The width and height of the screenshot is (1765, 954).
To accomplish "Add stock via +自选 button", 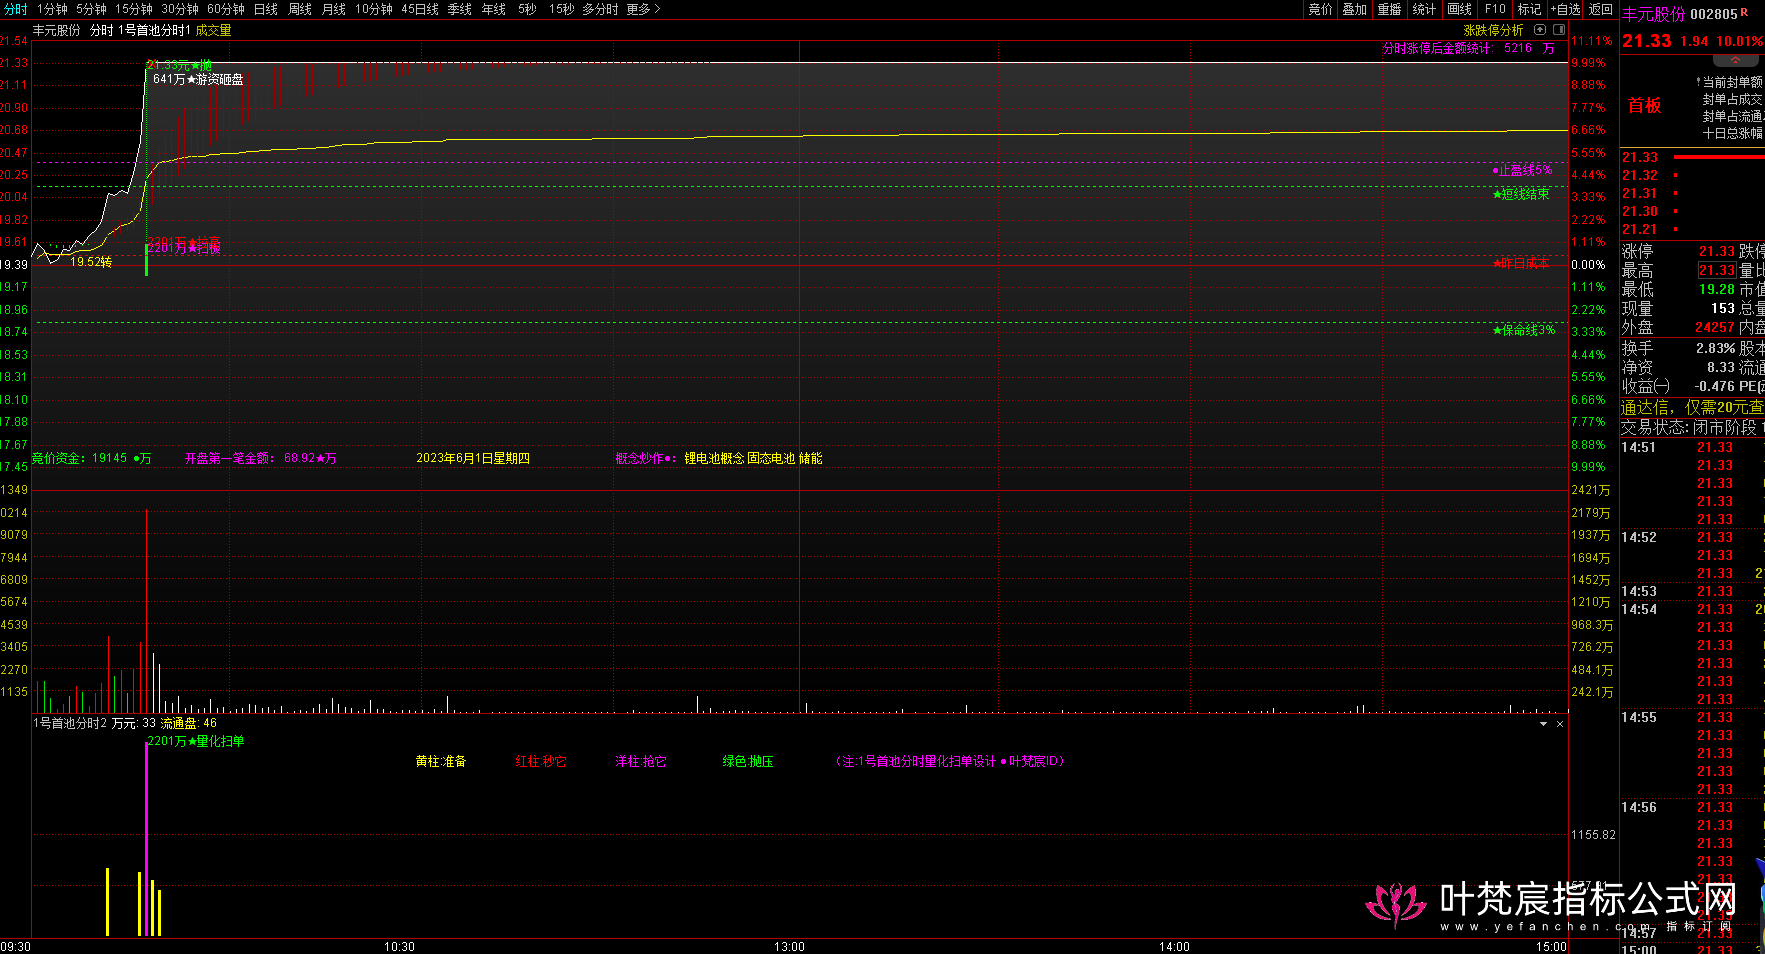I will [1566, 9].
